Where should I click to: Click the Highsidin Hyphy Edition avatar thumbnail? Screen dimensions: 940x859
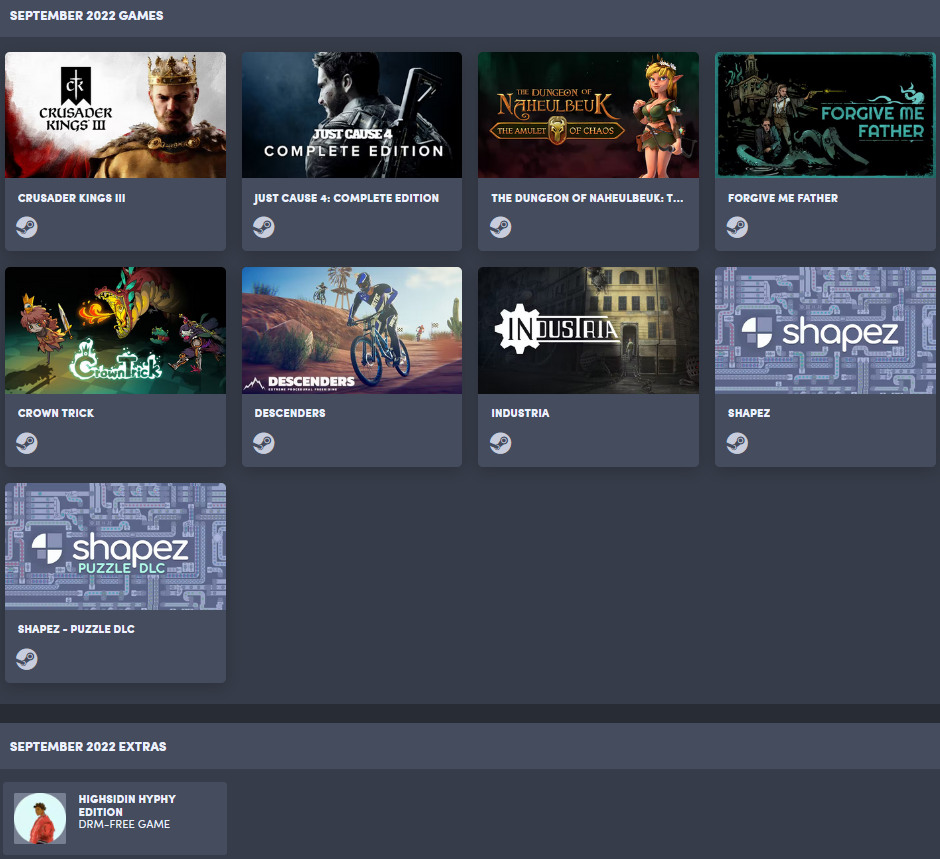pos(40,818)
